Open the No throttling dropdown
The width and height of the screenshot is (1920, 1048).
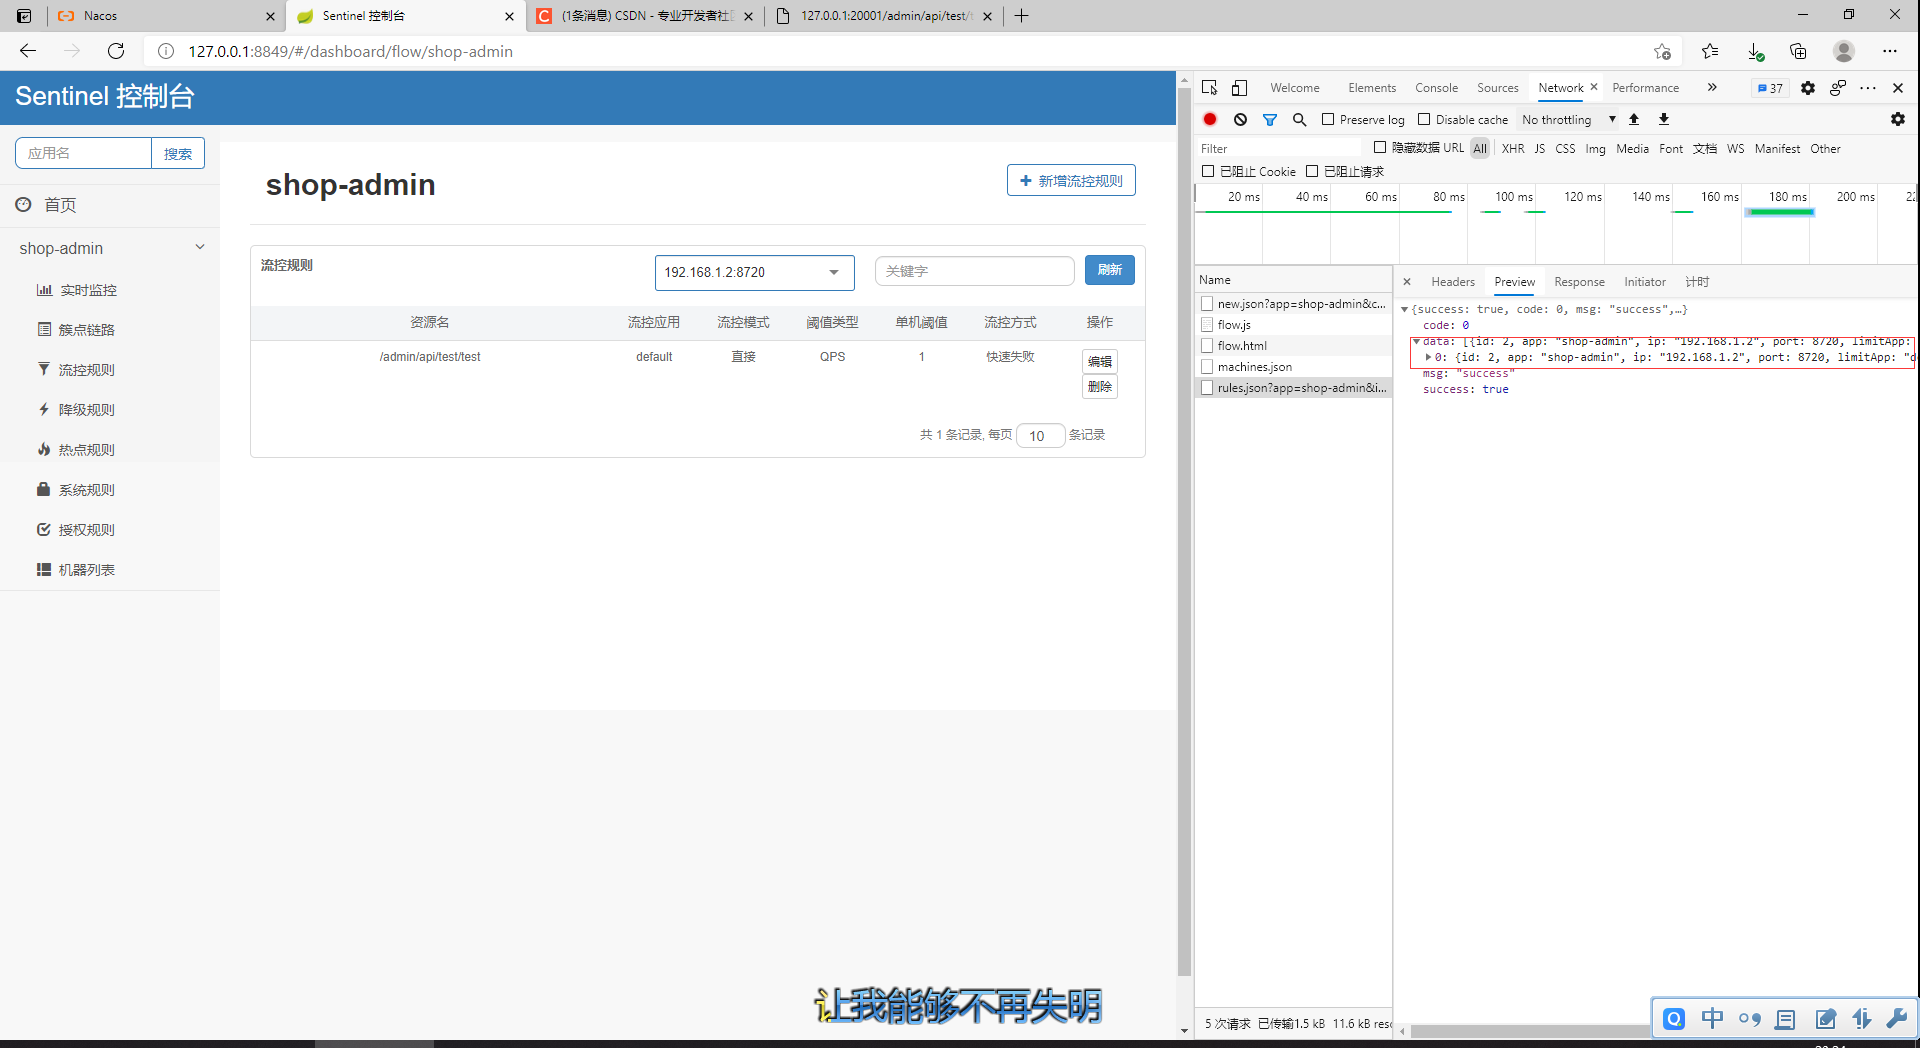(x=1568, y=119)
